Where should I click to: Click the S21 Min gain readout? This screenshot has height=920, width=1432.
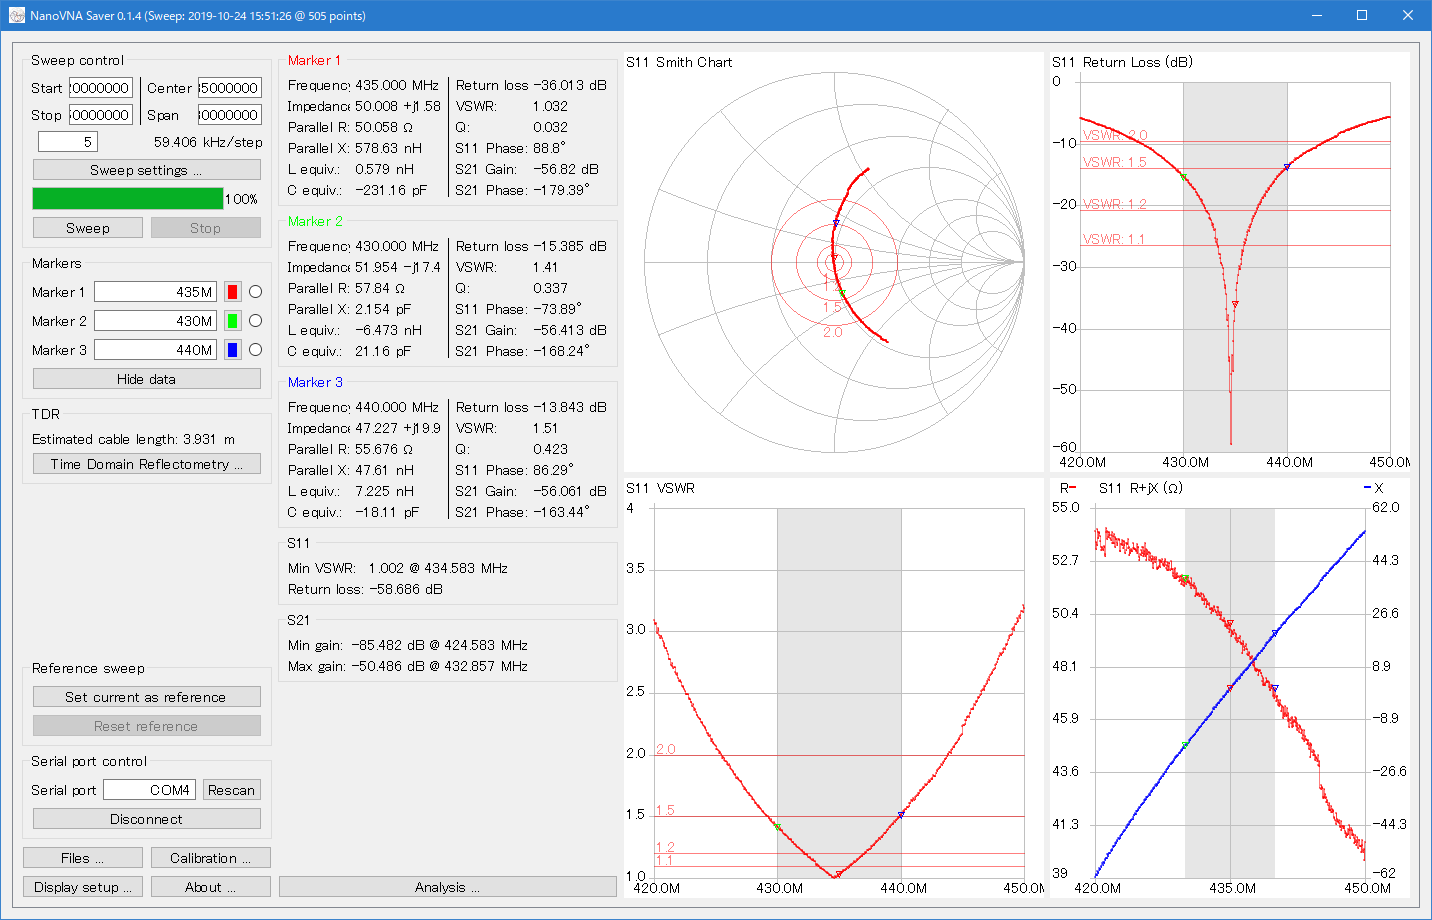tap(408, 645)
